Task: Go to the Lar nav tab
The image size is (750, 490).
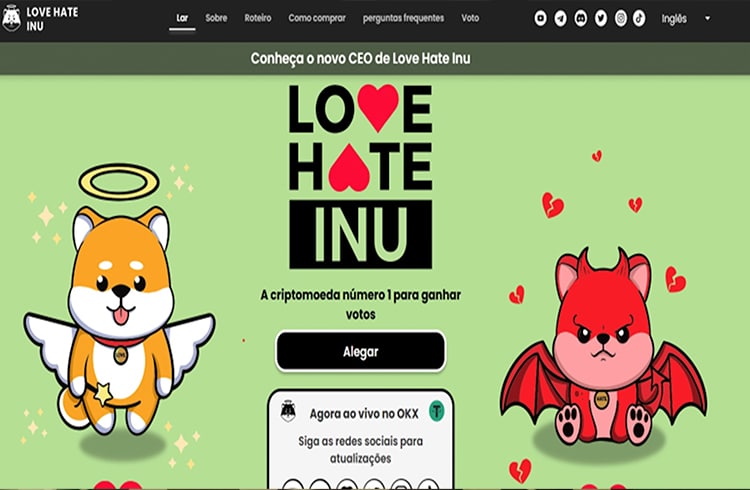Action: 182,18
